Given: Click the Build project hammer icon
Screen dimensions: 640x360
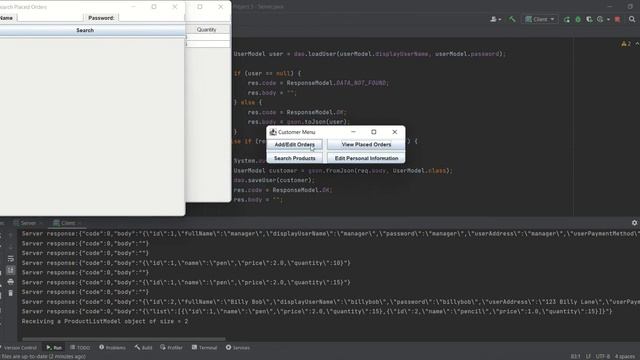Looking at the screenshot, I should point(512,19).
